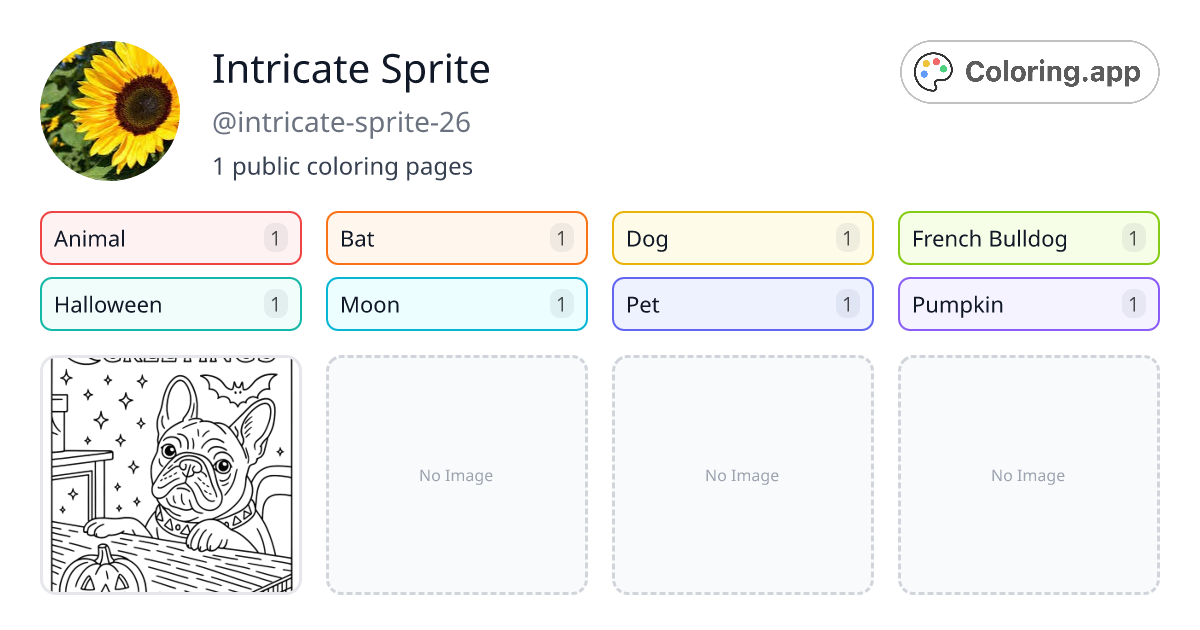Click the count badge on the Pumpkin tag
Image resolution: width=1200 pixels, height=630 pixels.
pos(1133,304)
